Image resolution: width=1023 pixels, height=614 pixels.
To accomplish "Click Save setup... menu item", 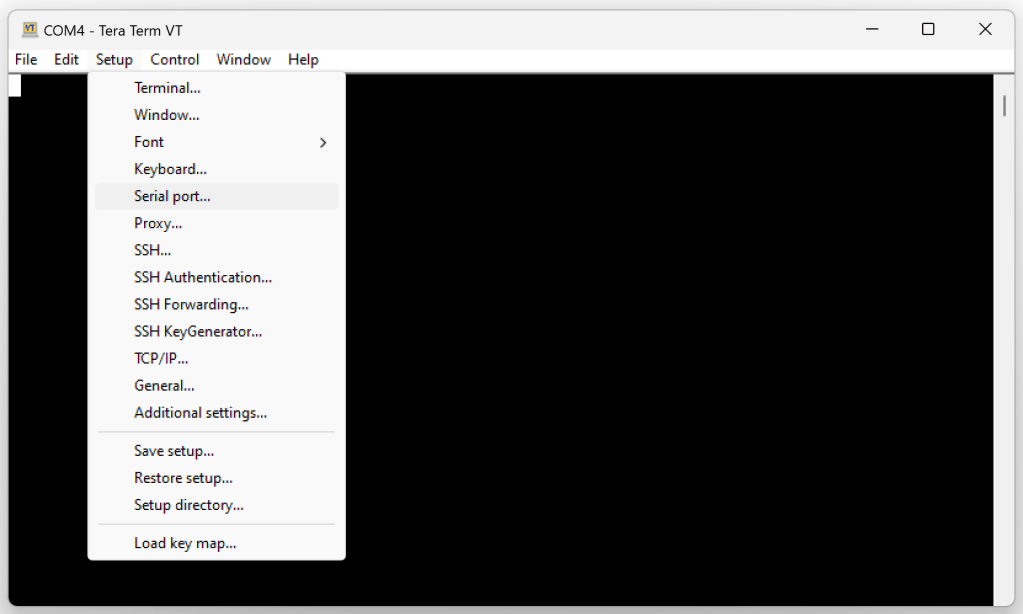I will pyautogui.click(x=174, y=451).
